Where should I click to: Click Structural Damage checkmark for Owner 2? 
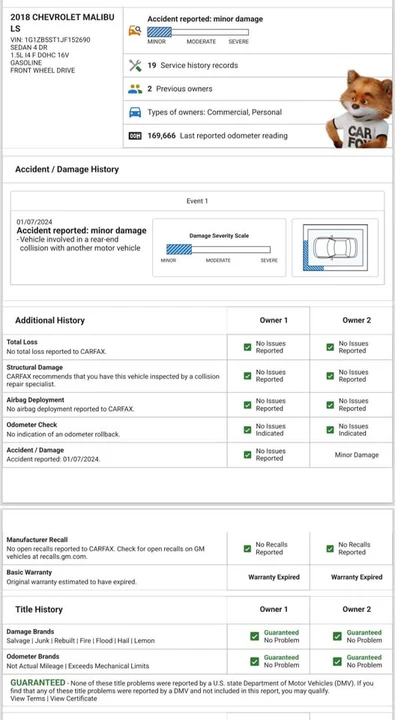tap(330, 376)
